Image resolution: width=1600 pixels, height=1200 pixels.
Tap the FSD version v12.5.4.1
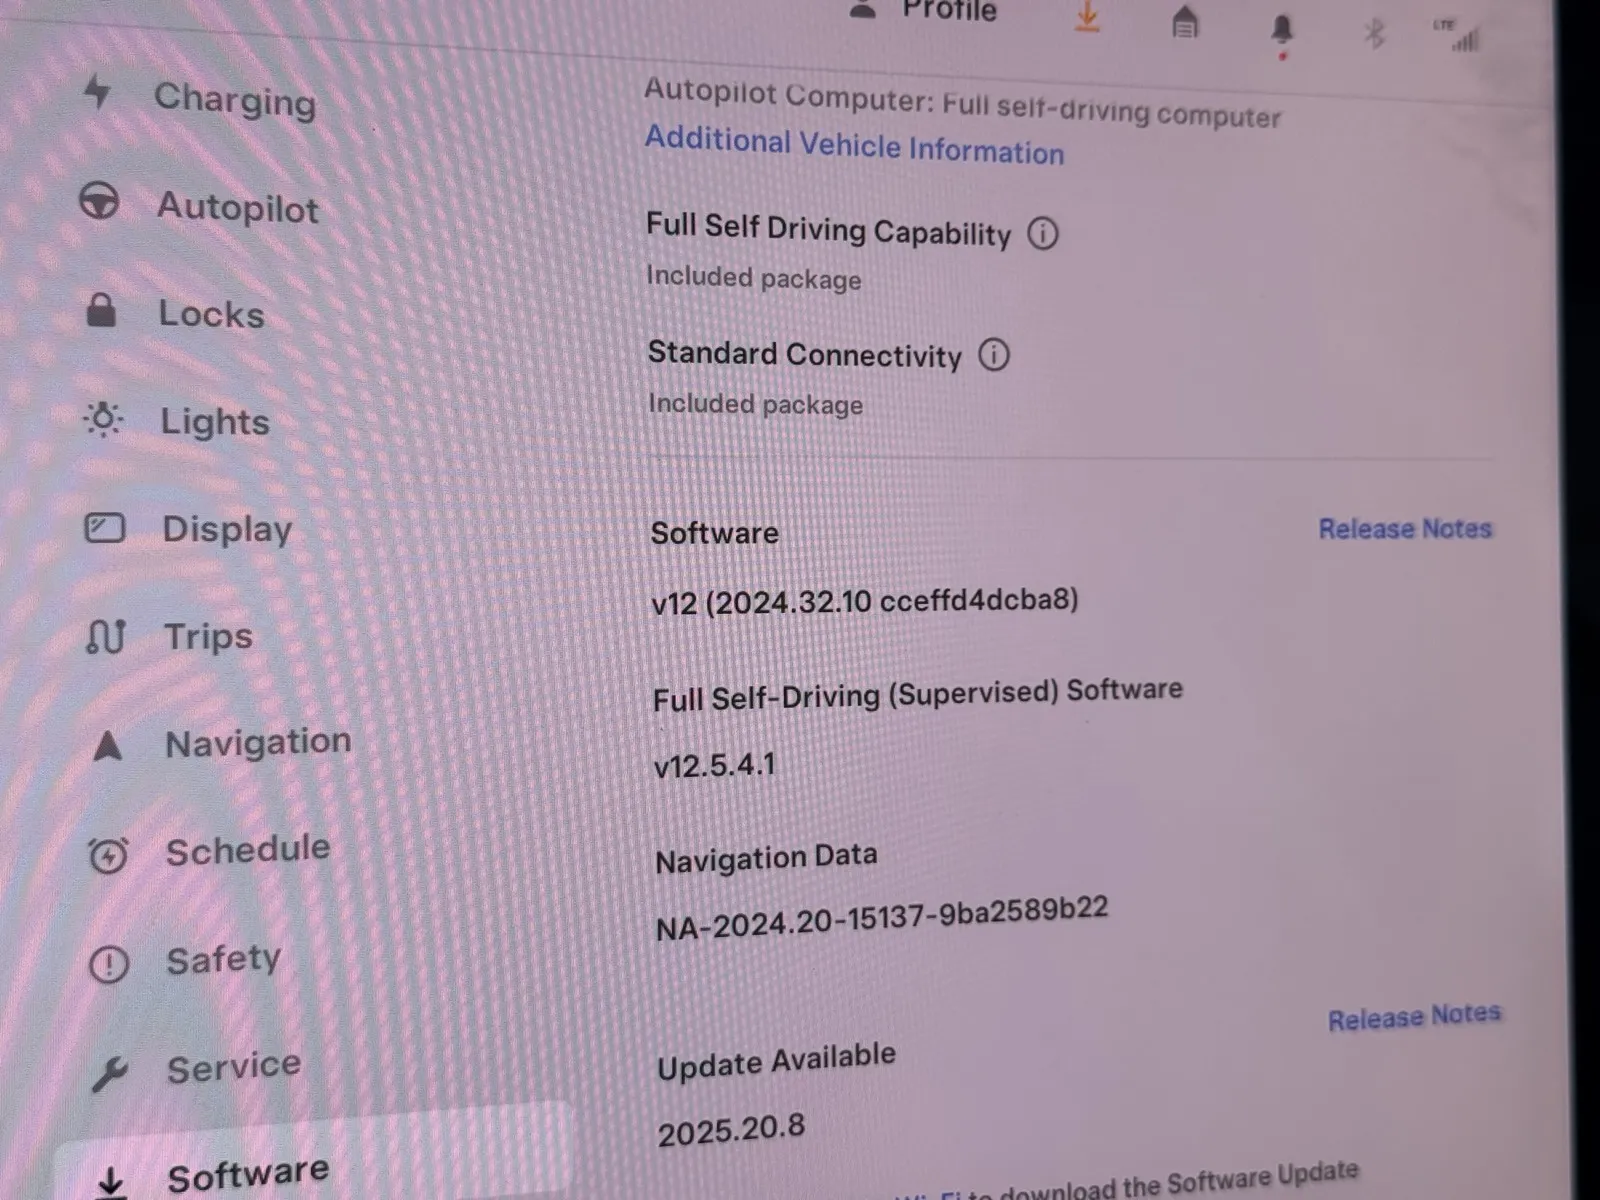[x=714, y=766]
